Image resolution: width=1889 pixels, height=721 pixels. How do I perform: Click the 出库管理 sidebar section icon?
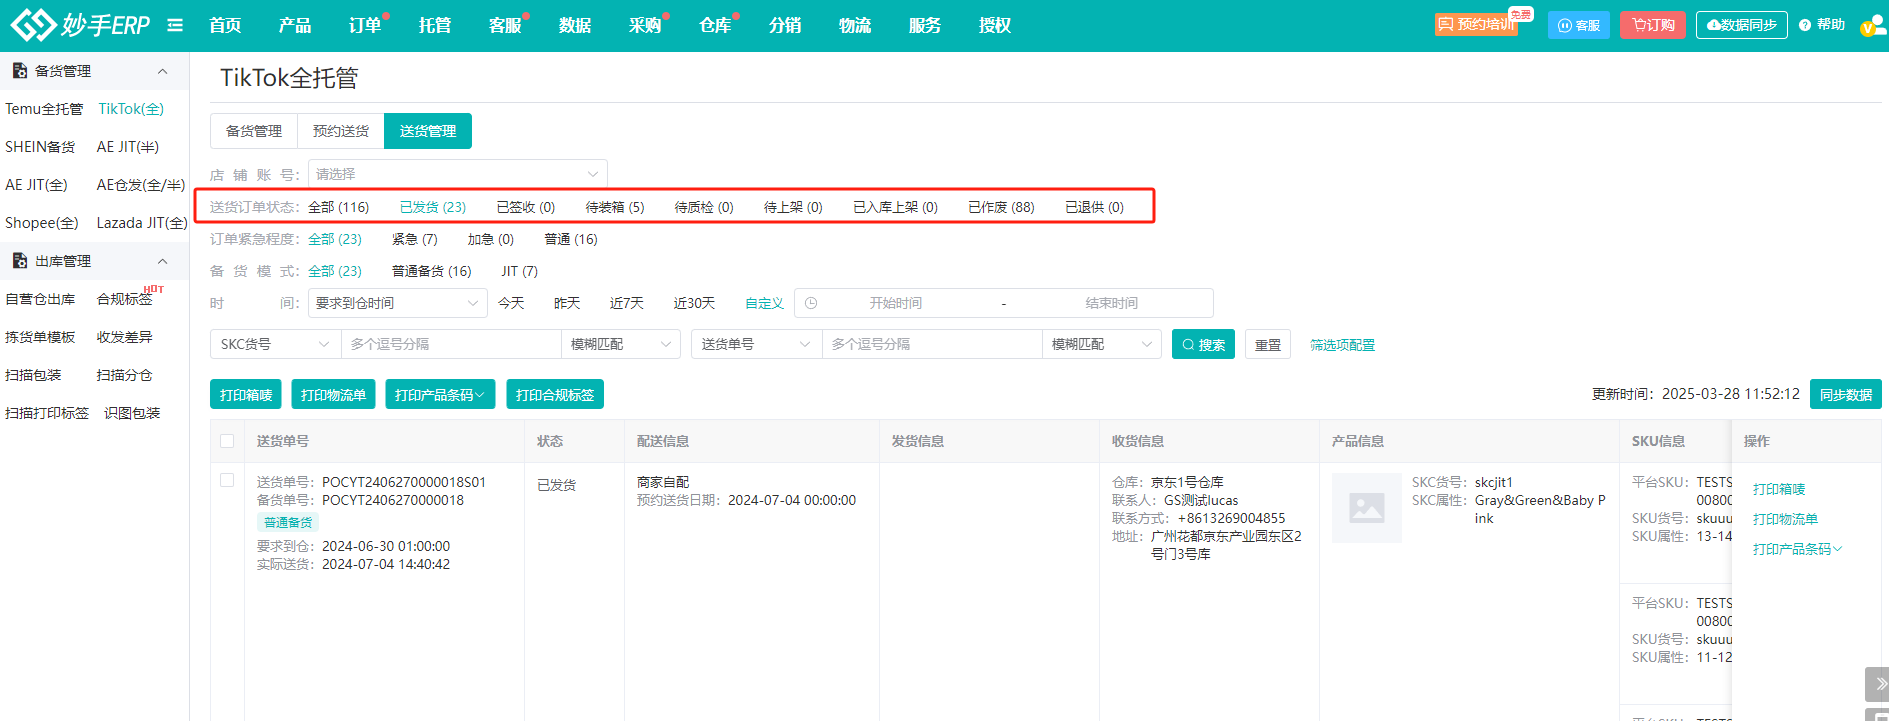point(19,261)
